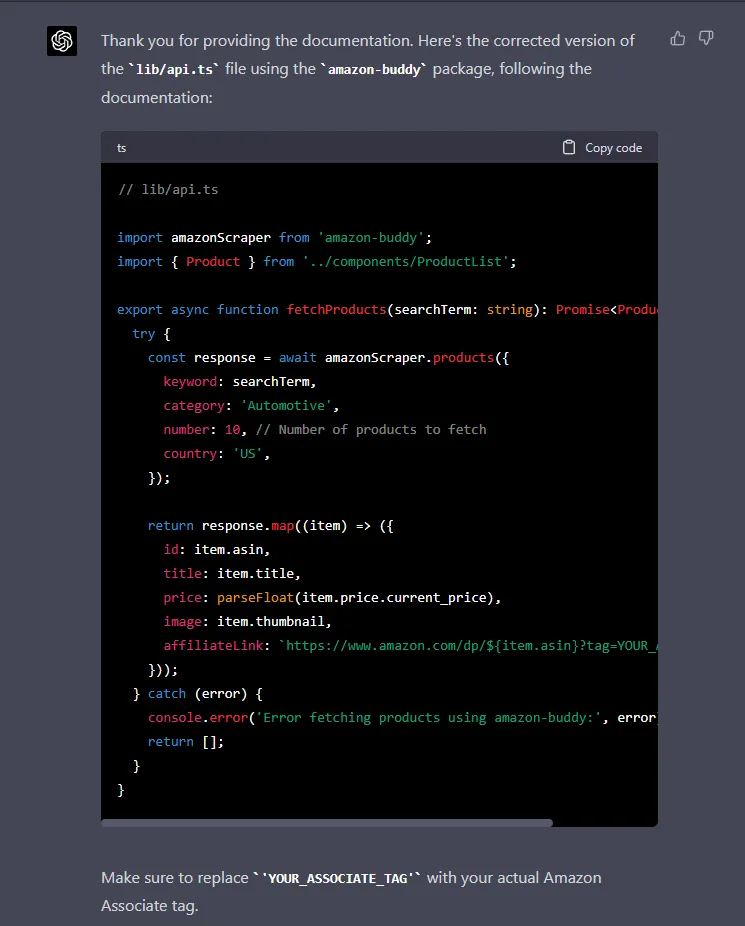The image size is (745, 926).
Task: Click the code block horizontal scrollbar
Action: 327,823
